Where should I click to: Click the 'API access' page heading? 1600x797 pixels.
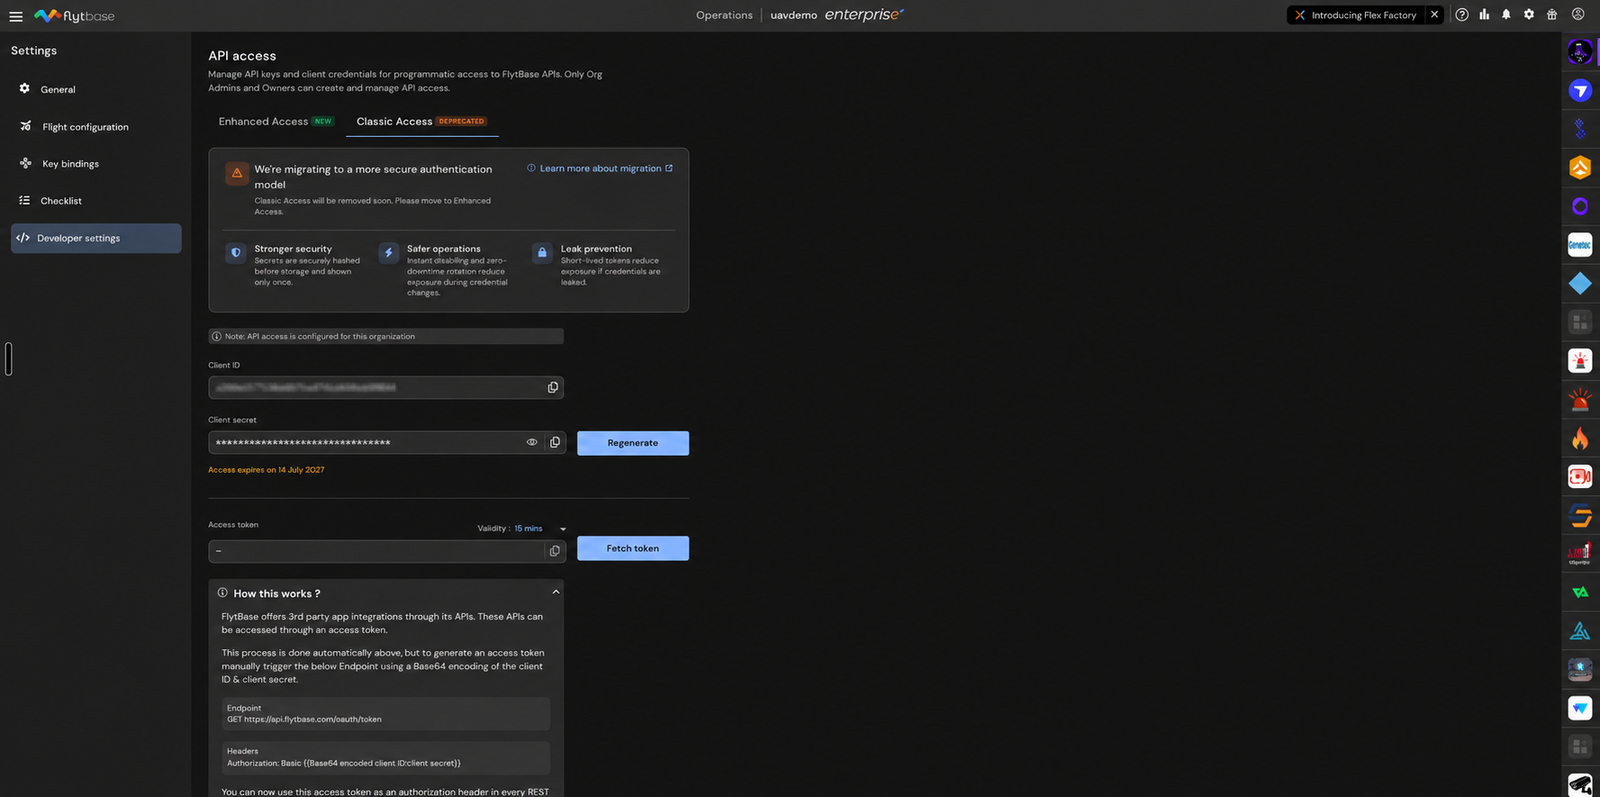[242, 56]
